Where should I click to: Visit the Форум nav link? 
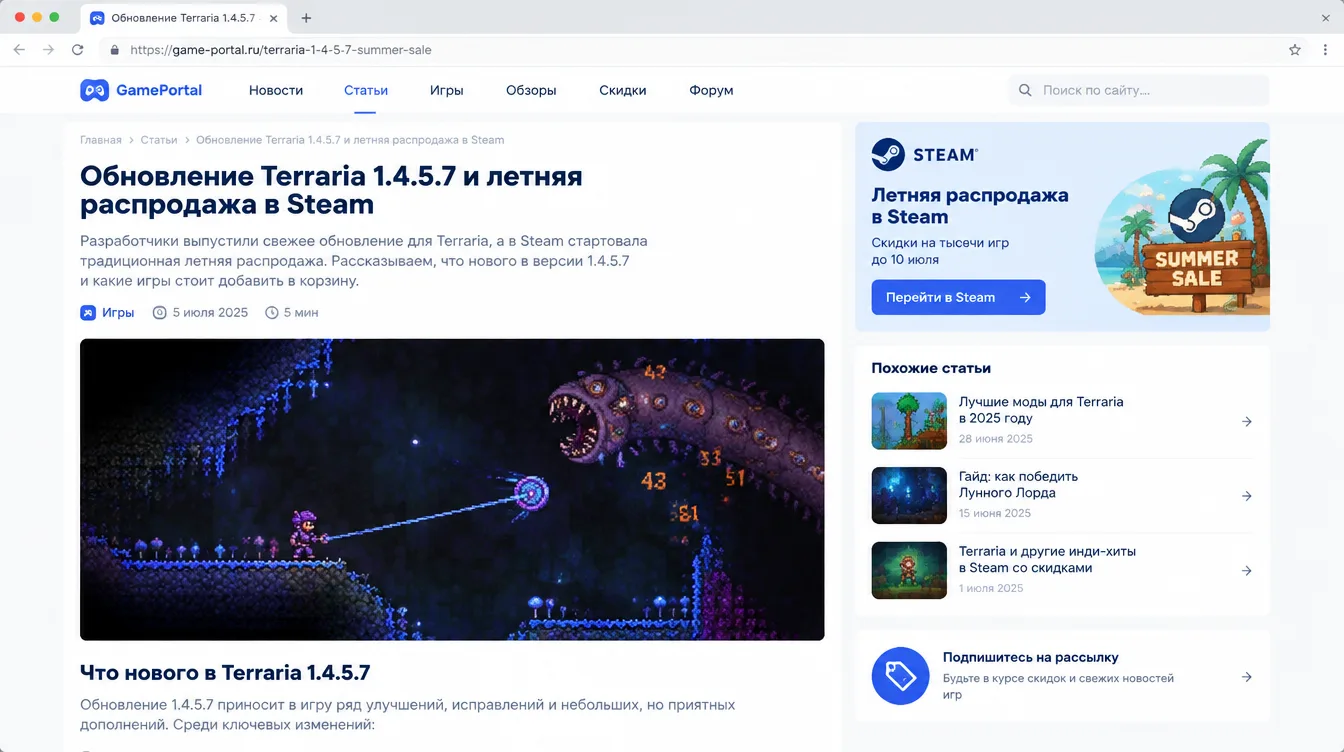pyautogui.click(x=711, y=90)
